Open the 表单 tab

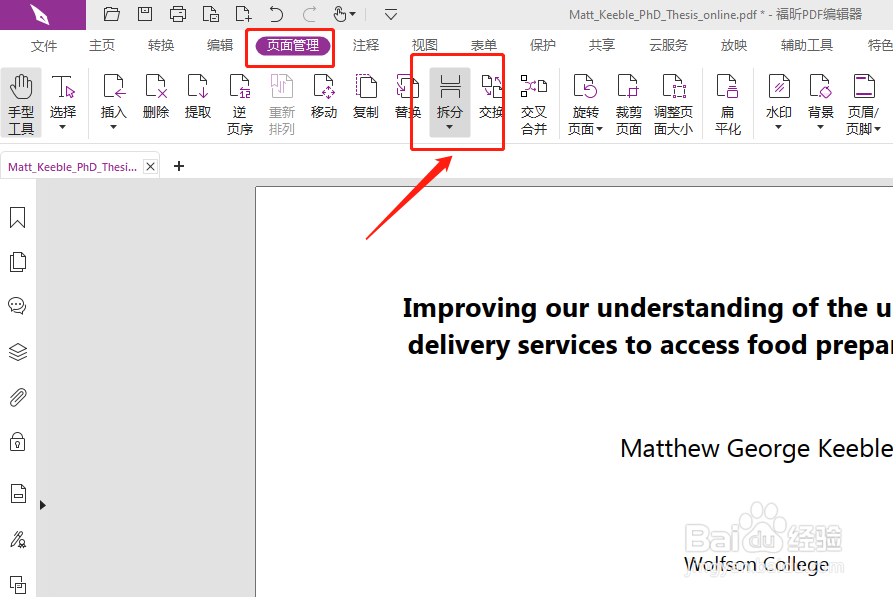tap(484, 46)
